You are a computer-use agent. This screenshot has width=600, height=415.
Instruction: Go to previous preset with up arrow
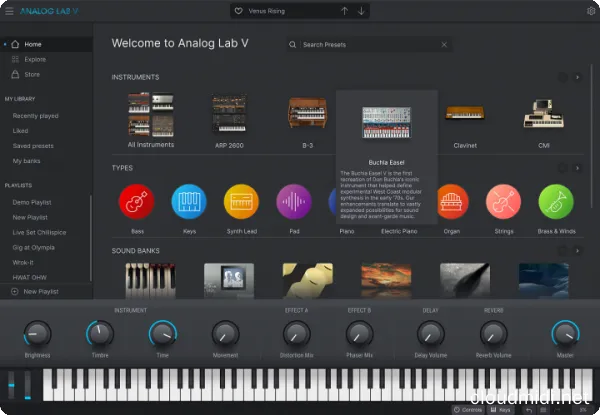[x=344, y=11]
